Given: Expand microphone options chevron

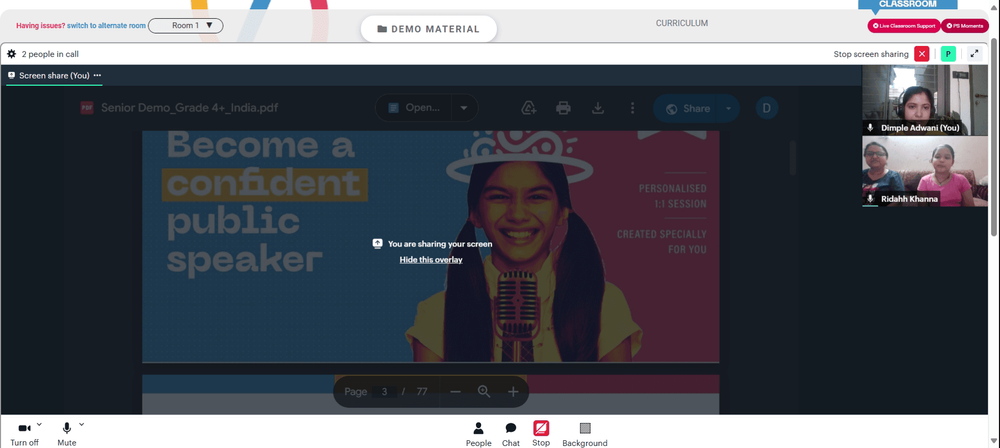Looking at the screenshot, I should pyautogui.click(x=81, y=424).
